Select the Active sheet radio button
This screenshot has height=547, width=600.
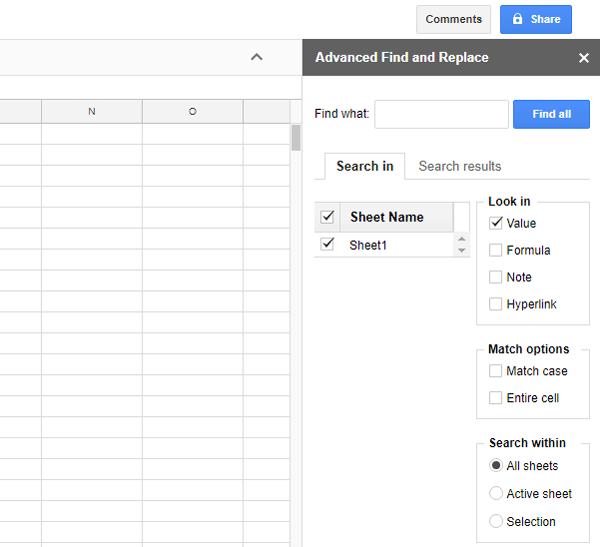pos(496,493)
